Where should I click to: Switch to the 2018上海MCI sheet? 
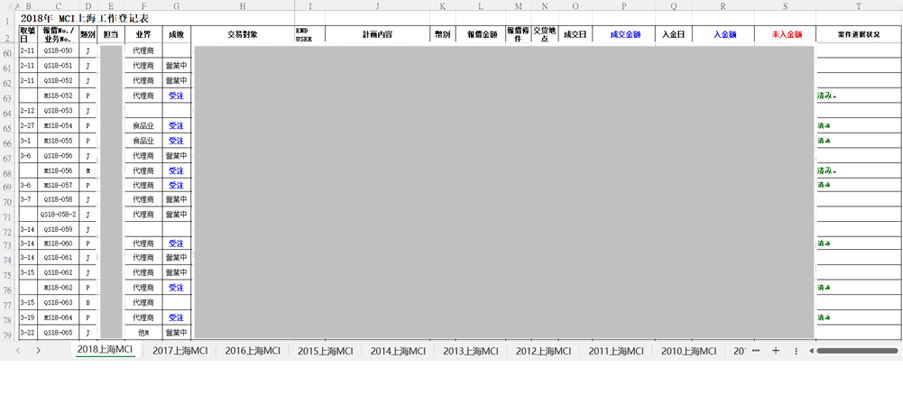(x=105, y=349)
